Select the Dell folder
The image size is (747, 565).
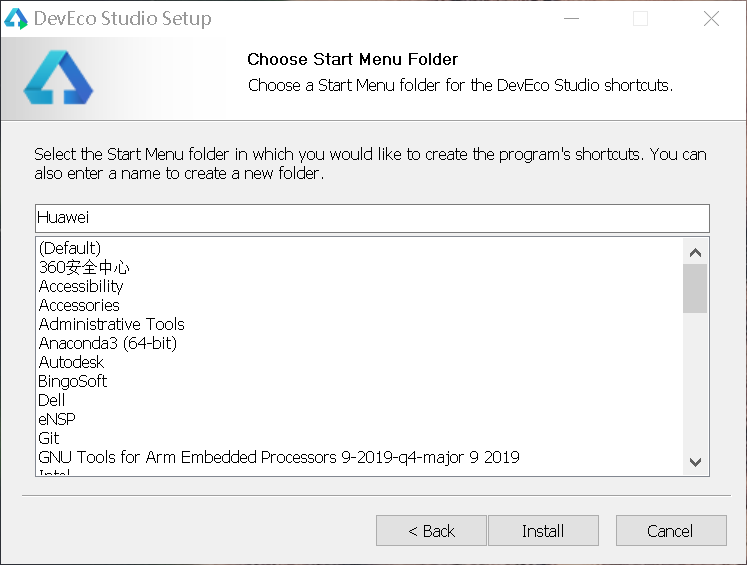tap(52, 400)
